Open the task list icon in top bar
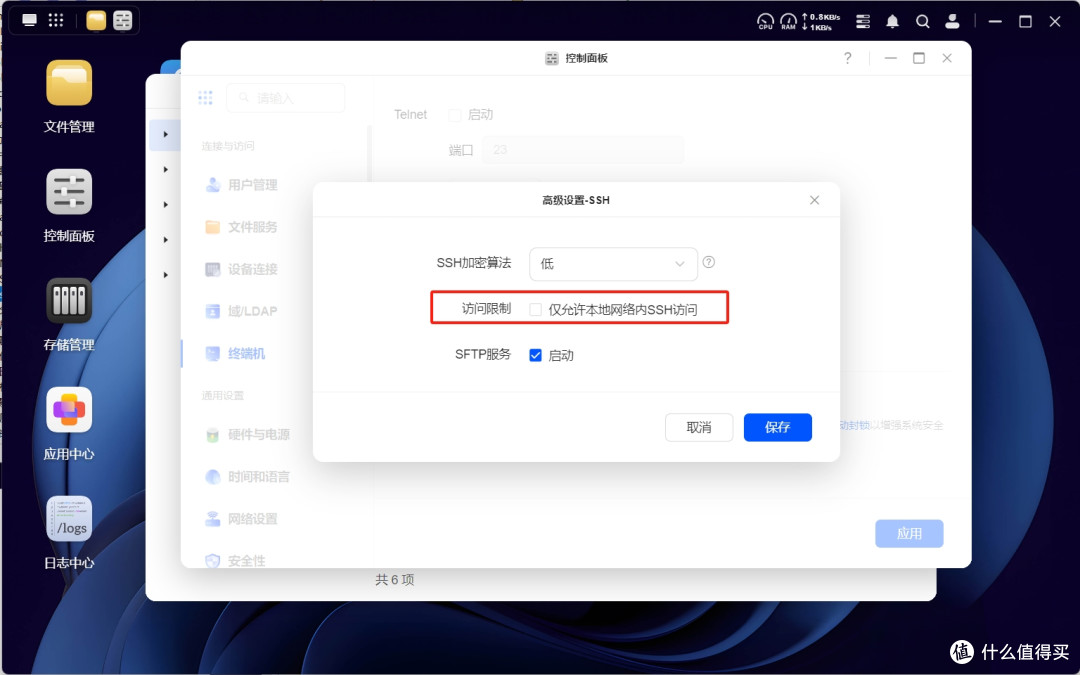1080x675 pixels. 862,21
